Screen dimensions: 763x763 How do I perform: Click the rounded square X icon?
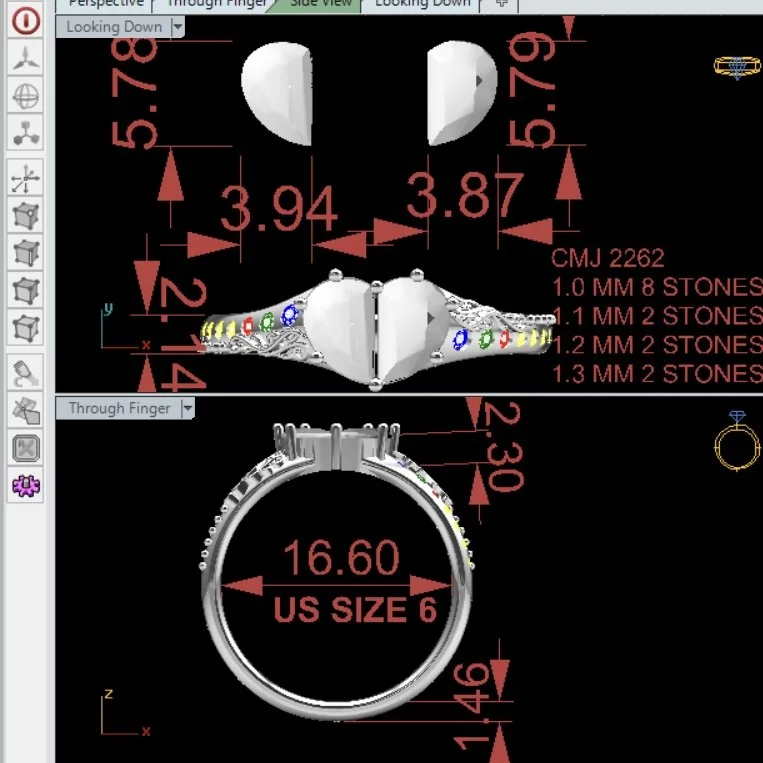click(26, 448)
